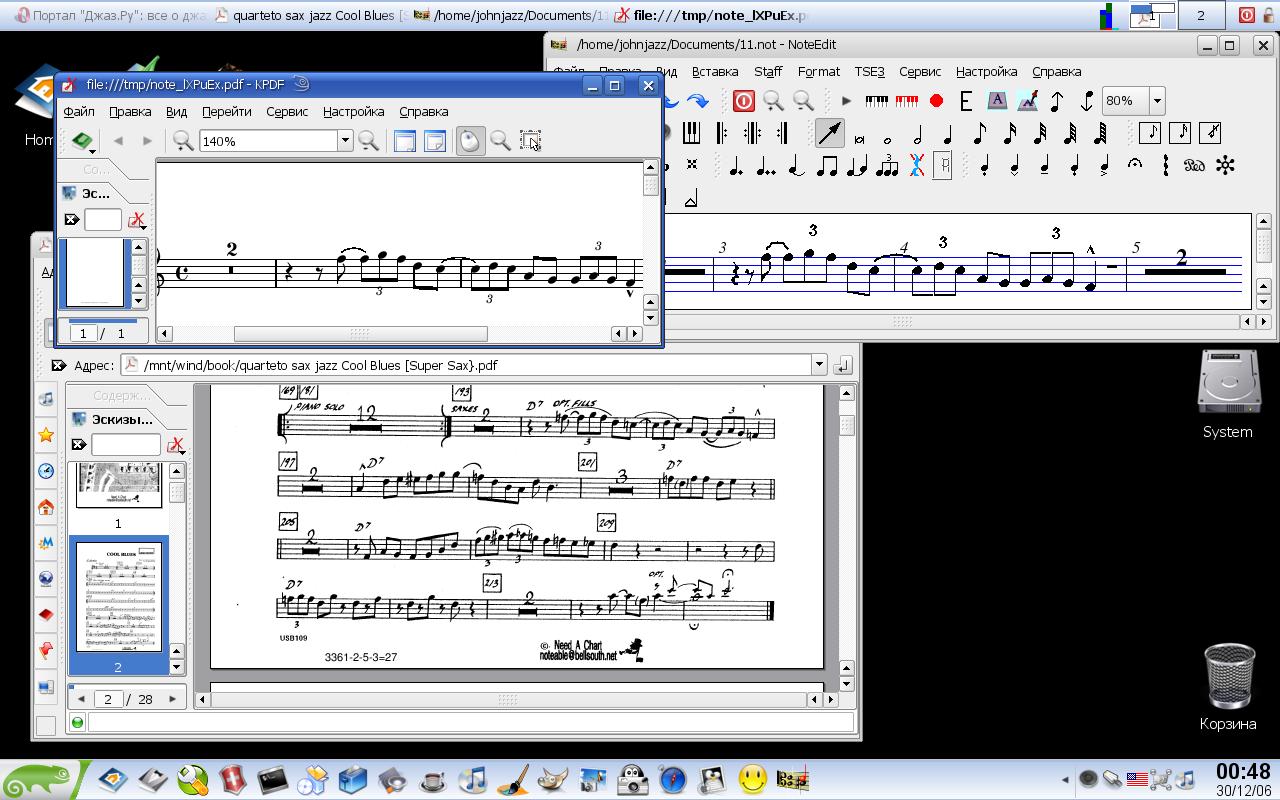Screen dimensions: 1280x800
Task: Toggle the pedal 'Ped' marking button in NoteEdit
Action: tap(1194, 166)
